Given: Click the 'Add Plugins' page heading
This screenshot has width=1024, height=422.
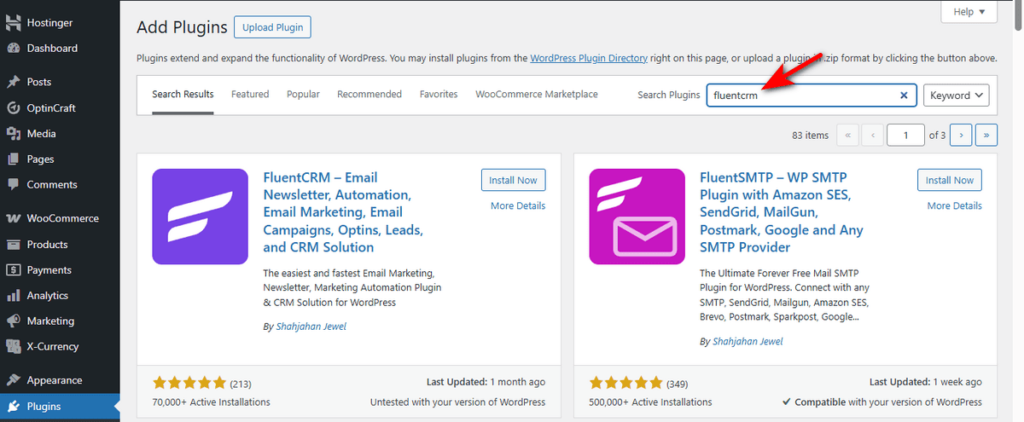Looking at the screenshot, I should (182, 27).
